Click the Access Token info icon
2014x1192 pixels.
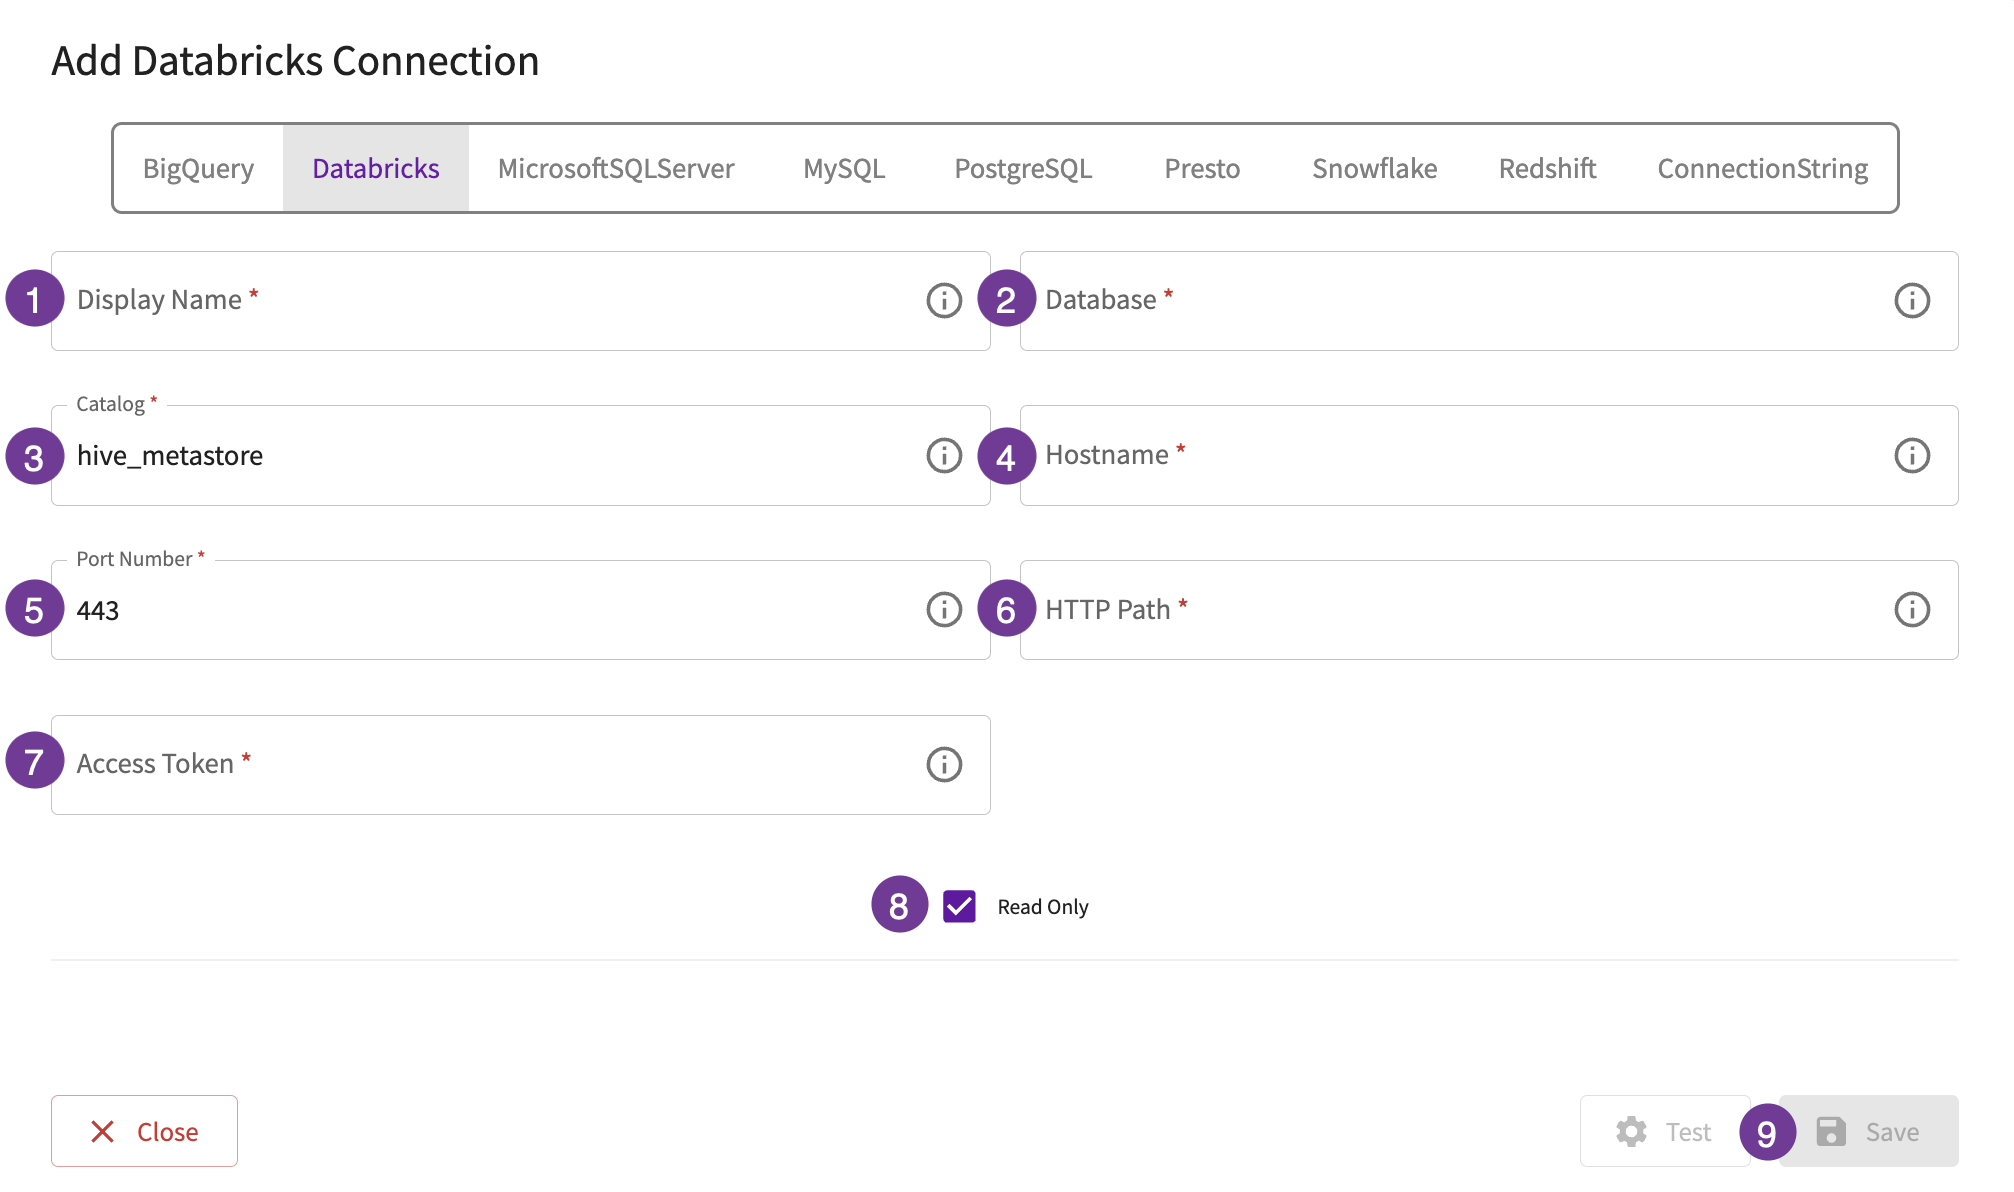pos(943,764)
